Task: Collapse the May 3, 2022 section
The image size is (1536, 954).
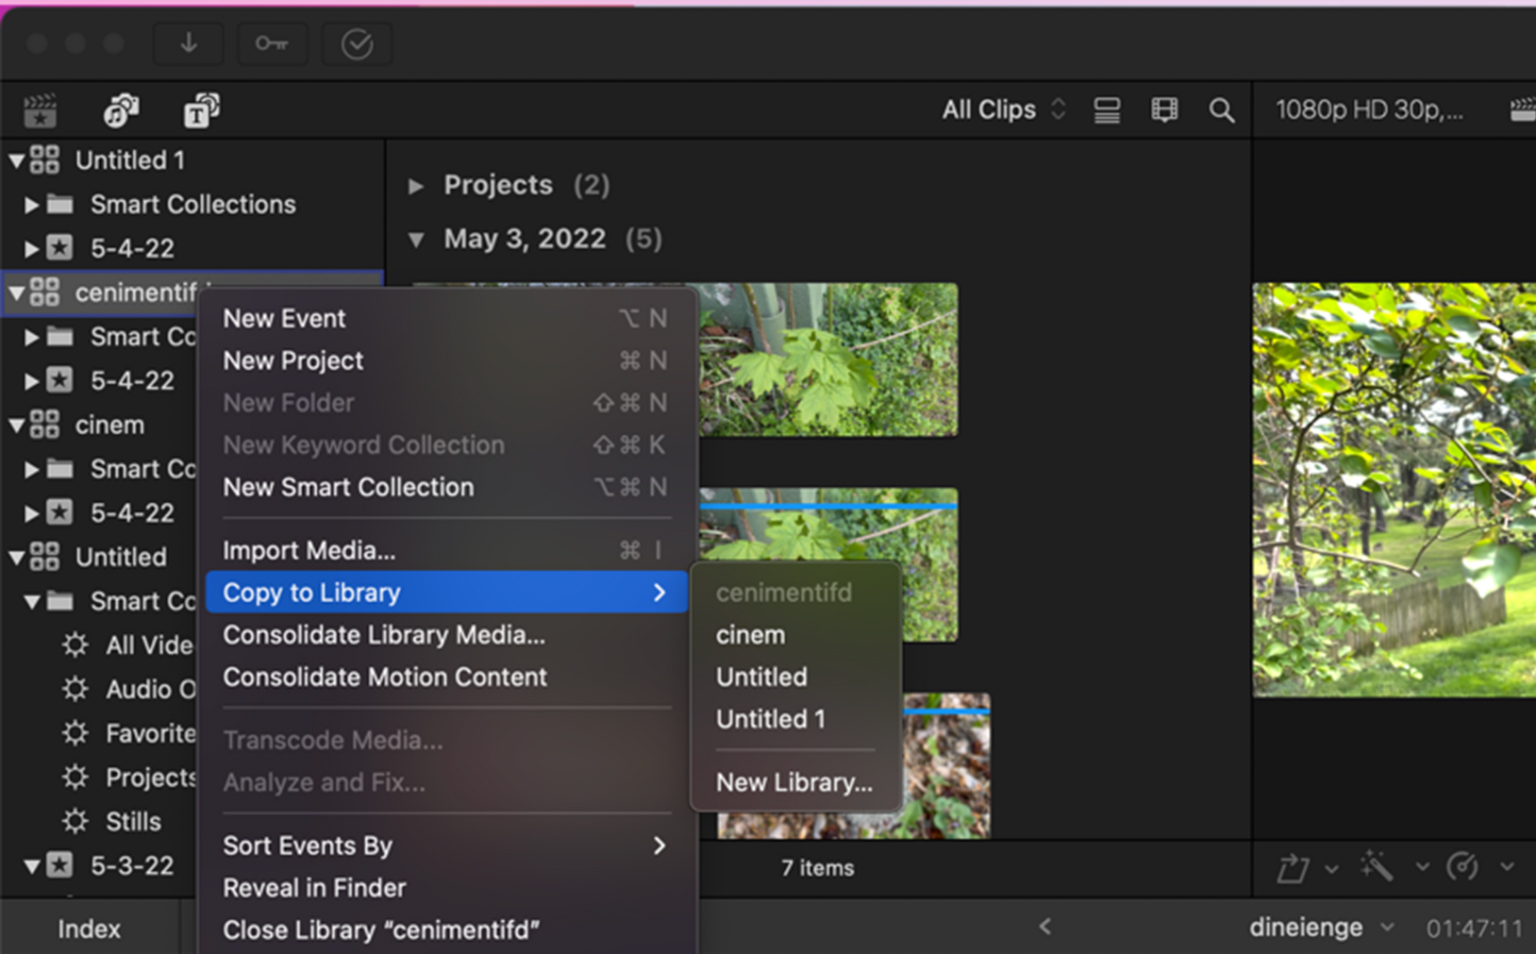Action: tap(416, 239)
